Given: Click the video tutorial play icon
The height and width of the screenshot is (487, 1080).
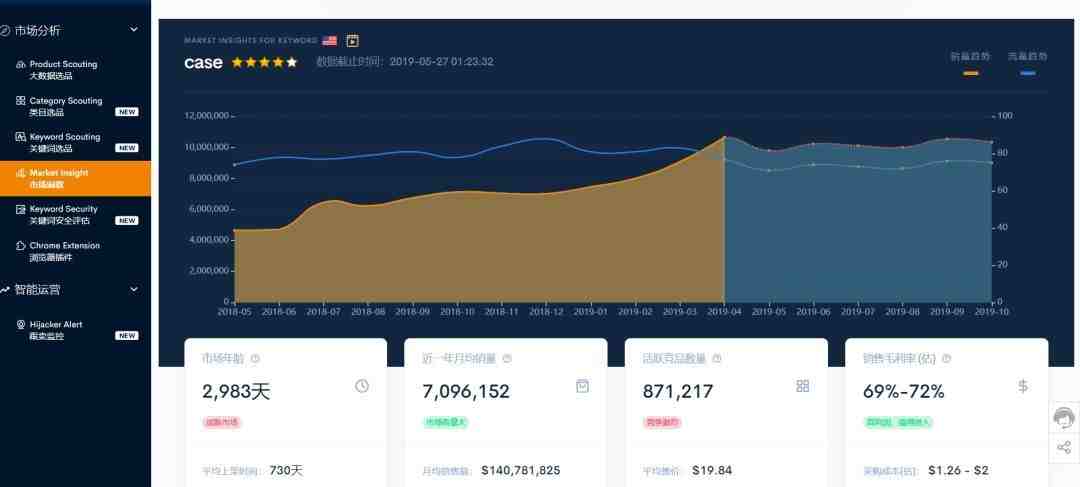Looking at the screenshot, I should tap(352, 41).
